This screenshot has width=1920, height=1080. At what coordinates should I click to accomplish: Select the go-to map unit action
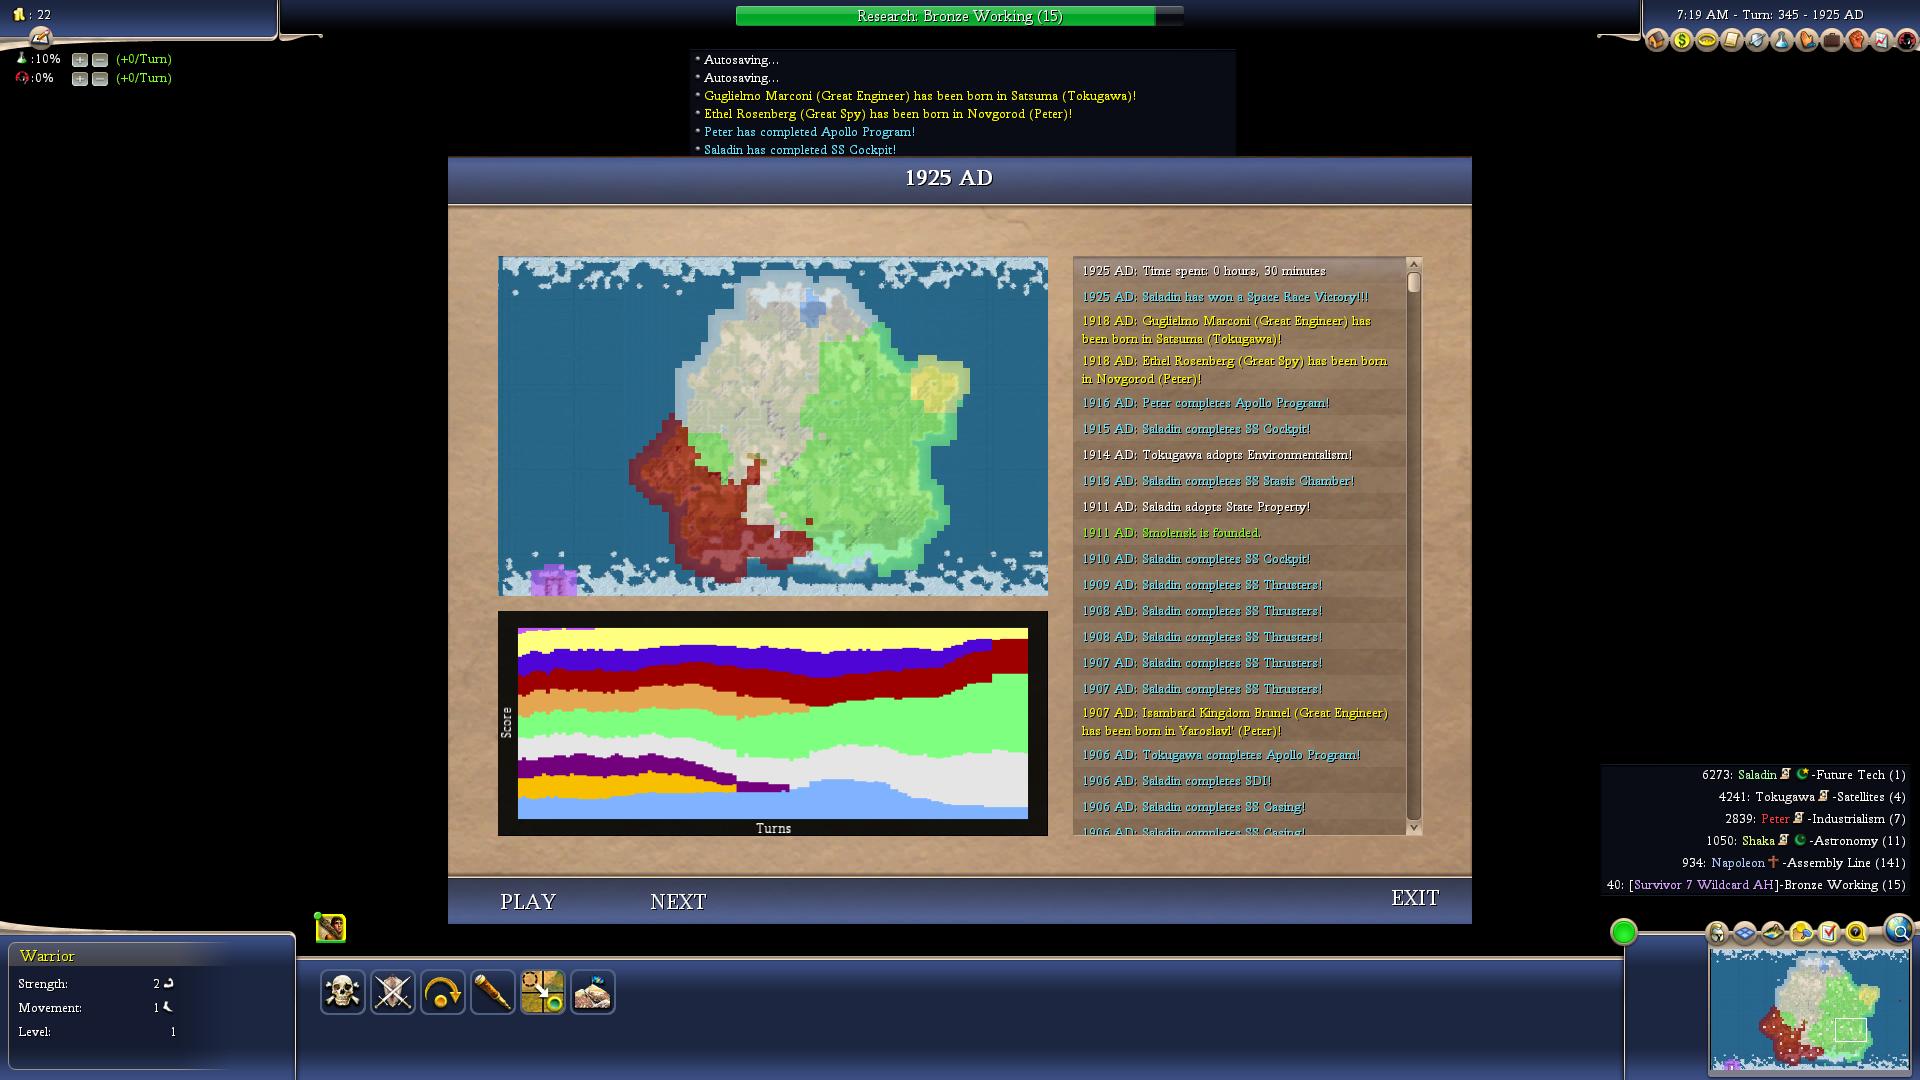click(543, 992)
